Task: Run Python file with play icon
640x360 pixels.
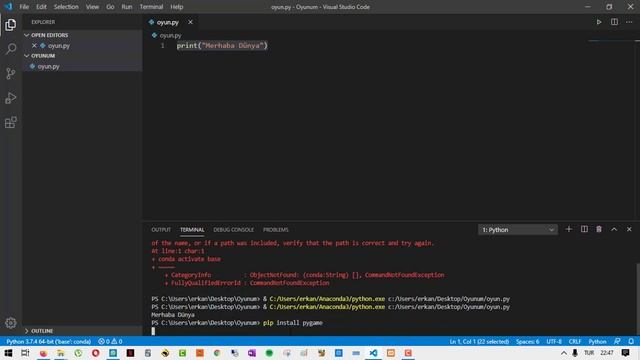Action: 599,22
